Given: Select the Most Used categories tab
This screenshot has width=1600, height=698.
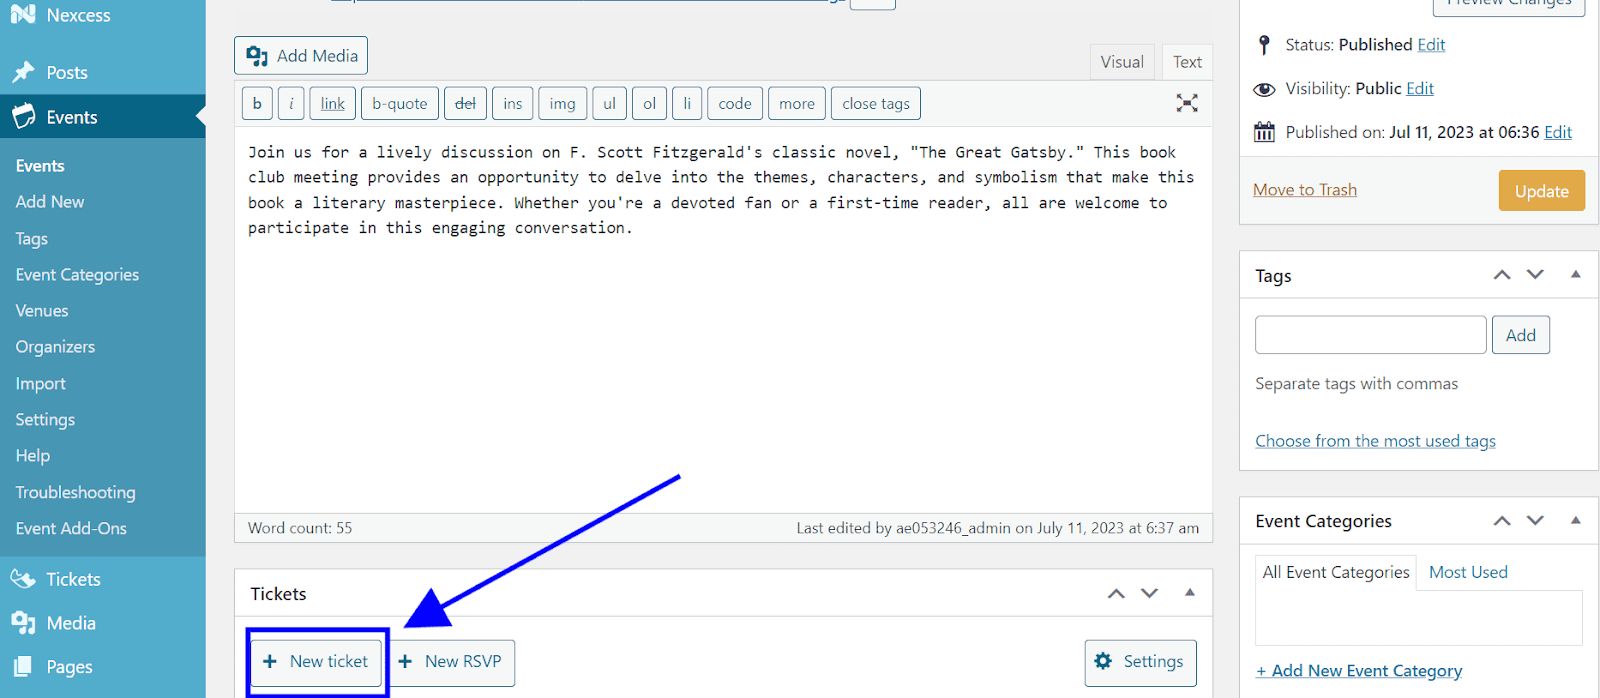Looking at the screenshot, I should [x=1467, y=572].
